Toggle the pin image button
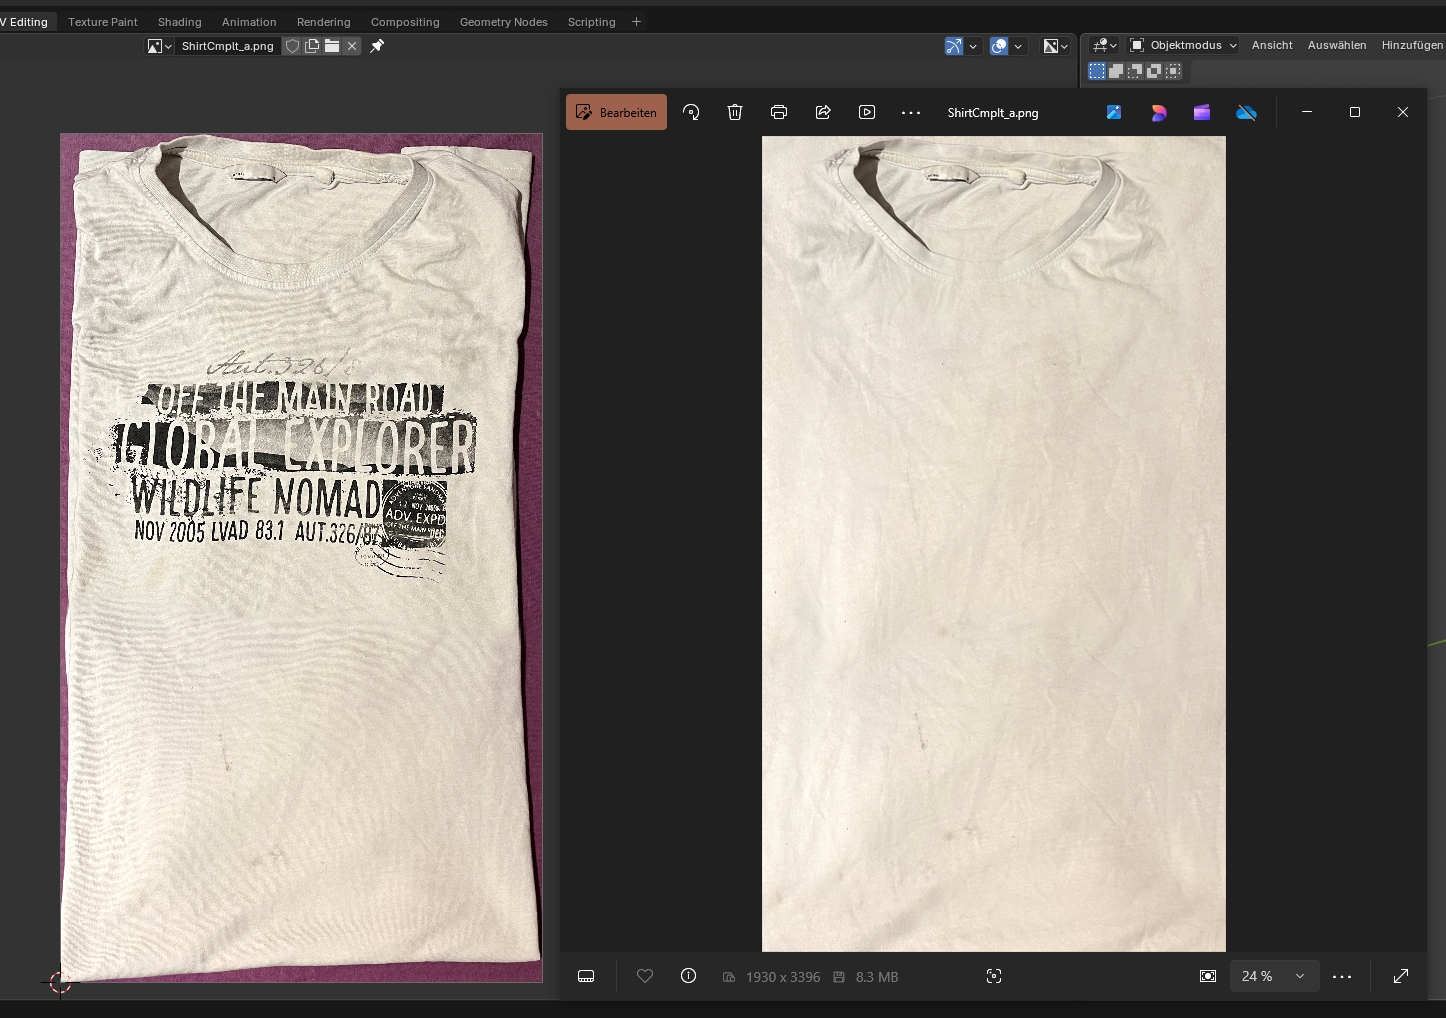The width and height of the screenshot is (1446, 1018). click(x=377, y=46)
